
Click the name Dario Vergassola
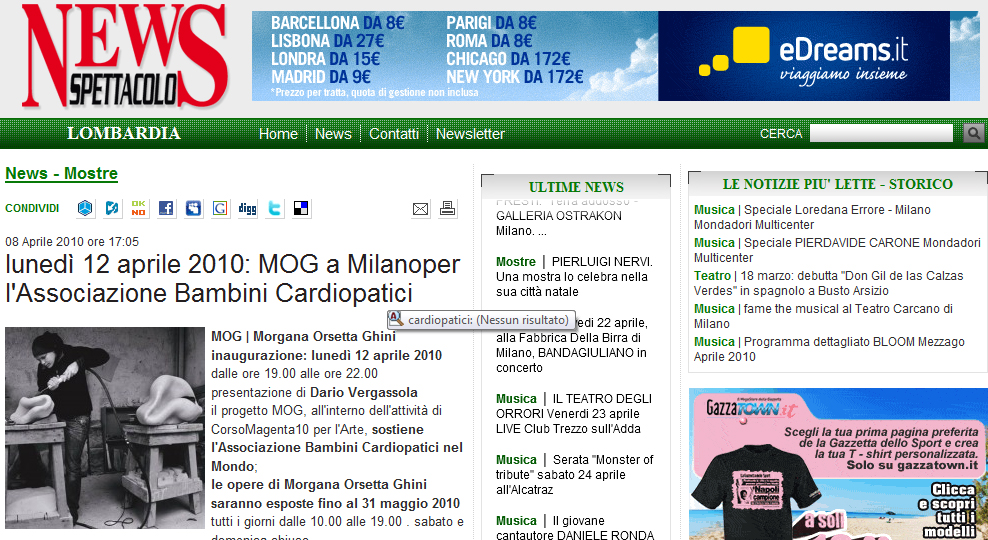[364, 392]
